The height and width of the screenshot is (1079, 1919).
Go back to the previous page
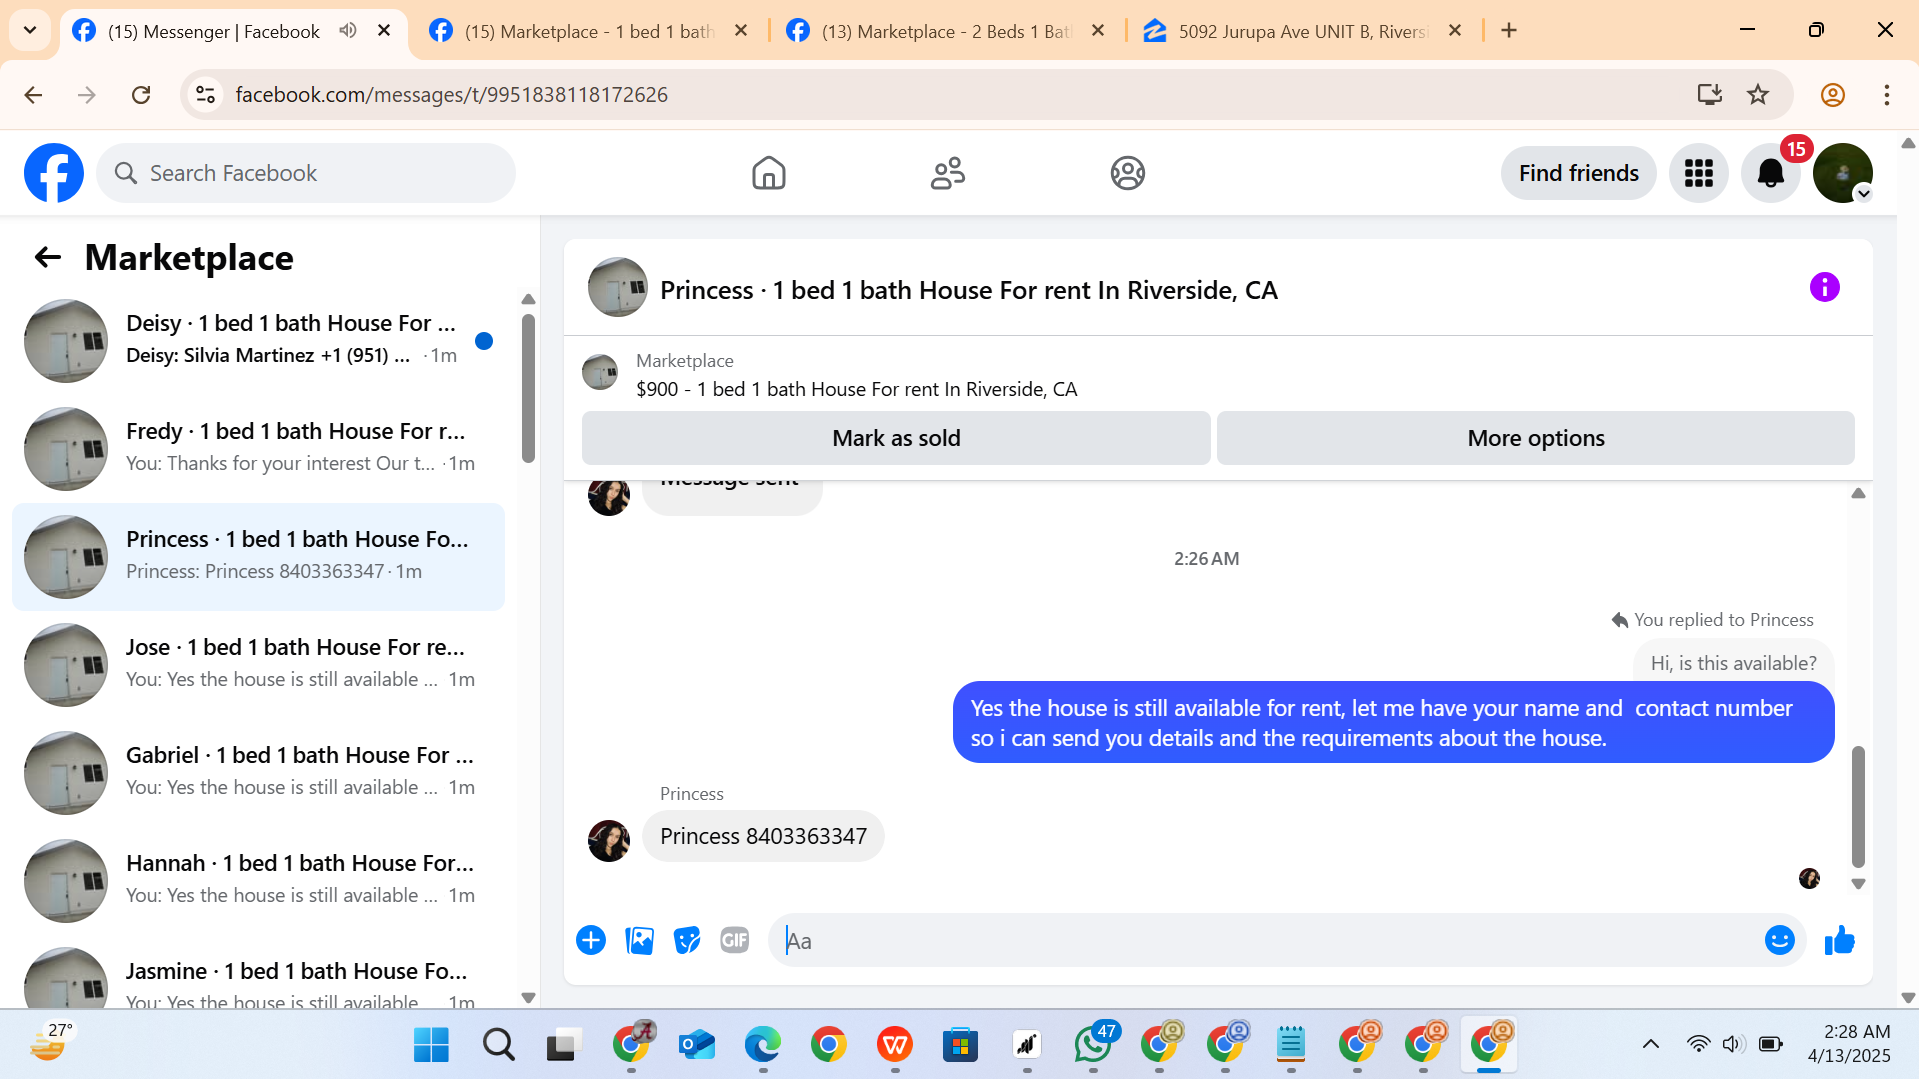click(33, 95)
